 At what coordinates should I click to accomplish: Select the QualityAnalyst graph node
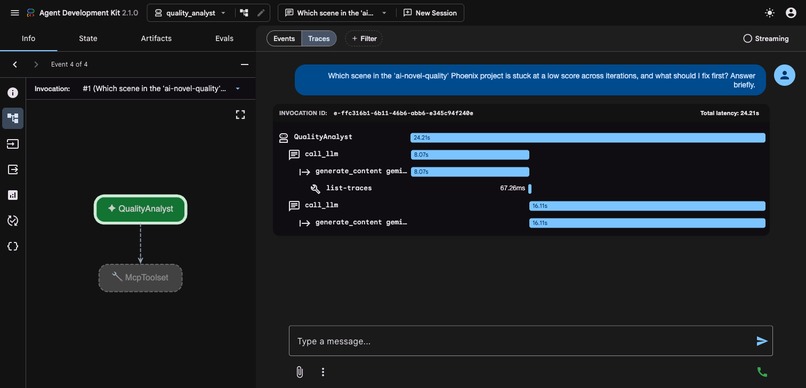click(140, 209)
